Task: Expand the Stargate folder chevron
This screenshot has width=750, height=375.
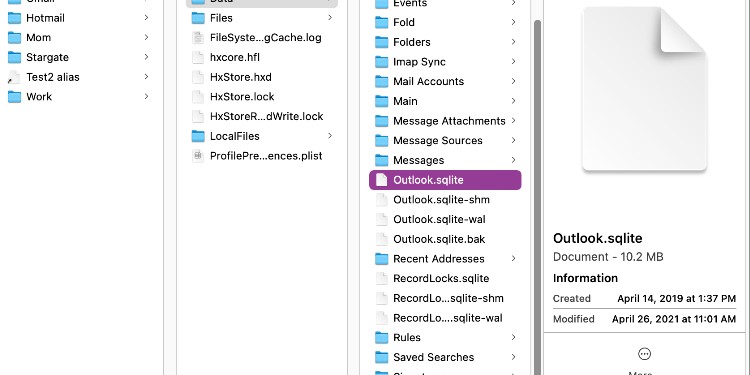Action: tap(146, 57)
